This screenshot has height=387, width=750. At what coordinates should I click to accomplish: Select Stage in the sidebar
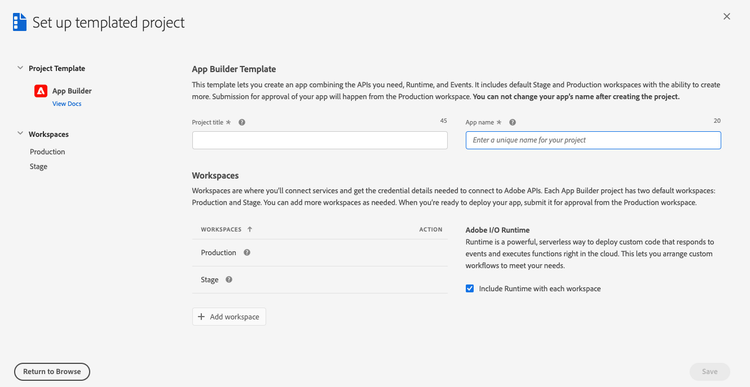click(x=38, y=166)
